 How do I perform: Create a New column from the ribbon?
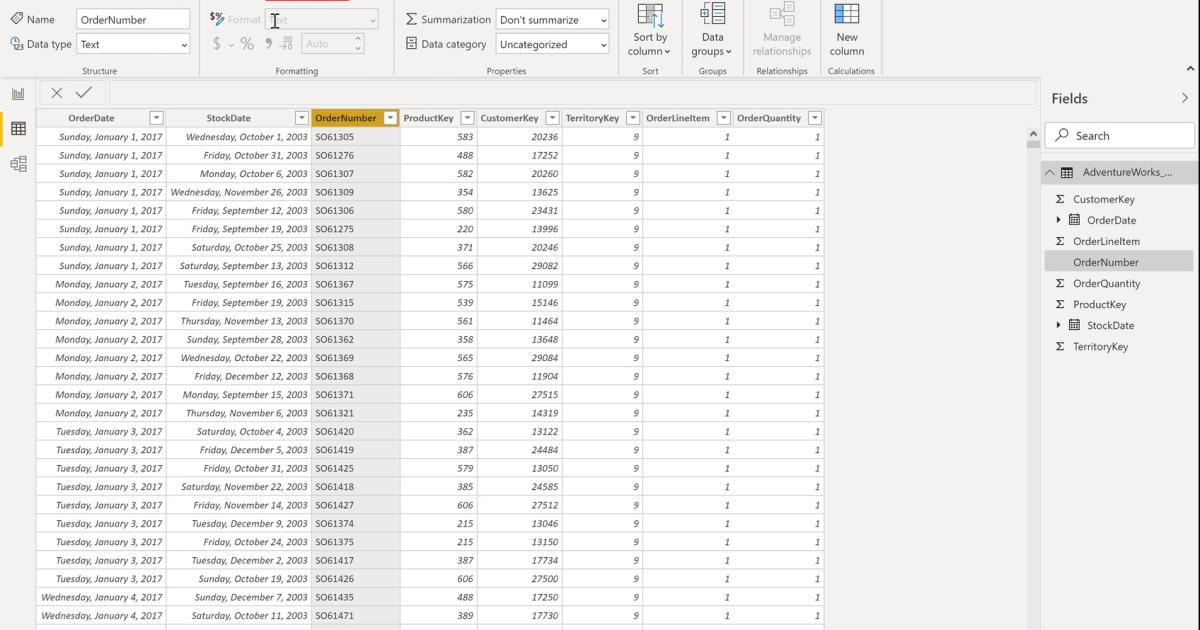pyautogui.click(x=847, y=30)
